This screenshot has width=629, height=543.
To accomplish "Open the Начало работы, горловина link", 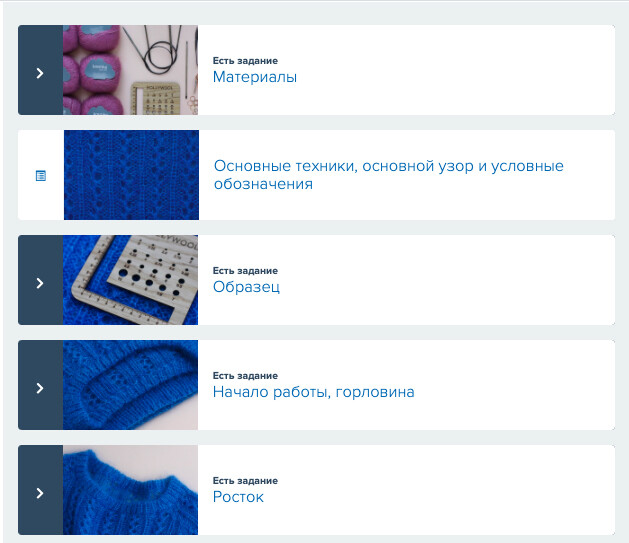I will 313,392.
